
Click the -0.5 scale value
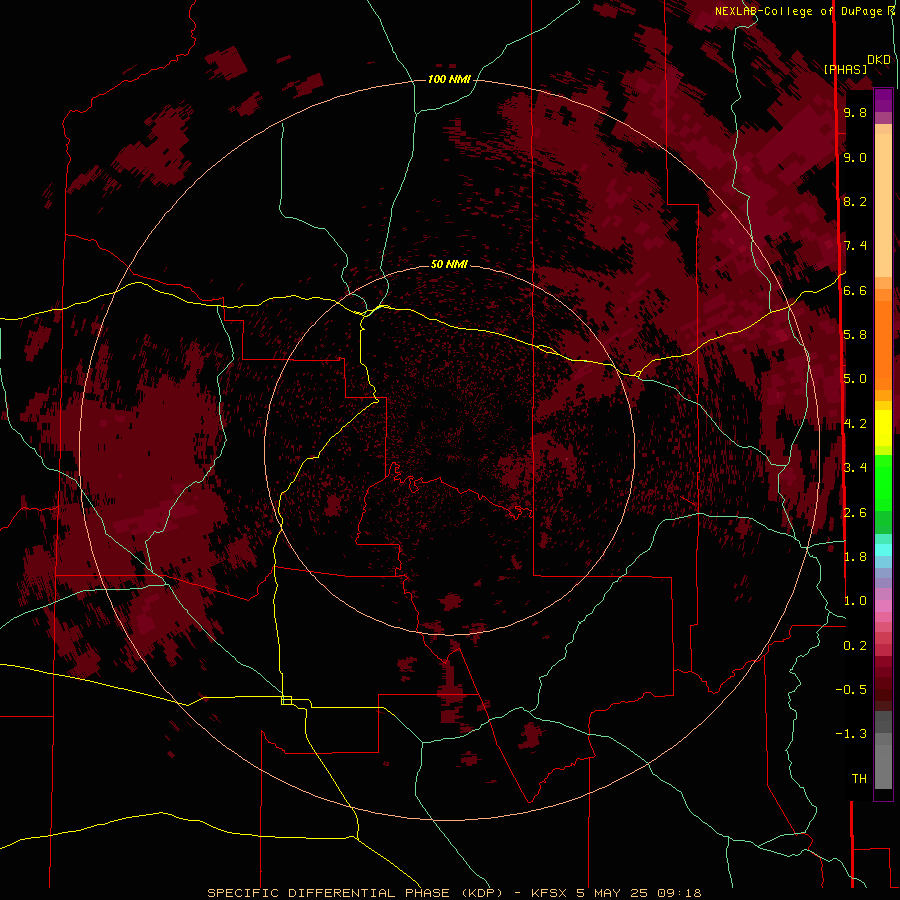coord(851,690)
